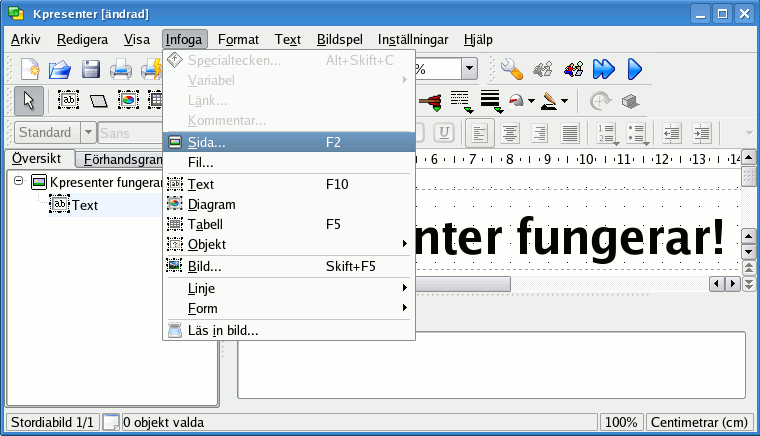This screenshot has height=436, width=760.
Task: Click the save floppy disk icon
Action: click(90, 69)
